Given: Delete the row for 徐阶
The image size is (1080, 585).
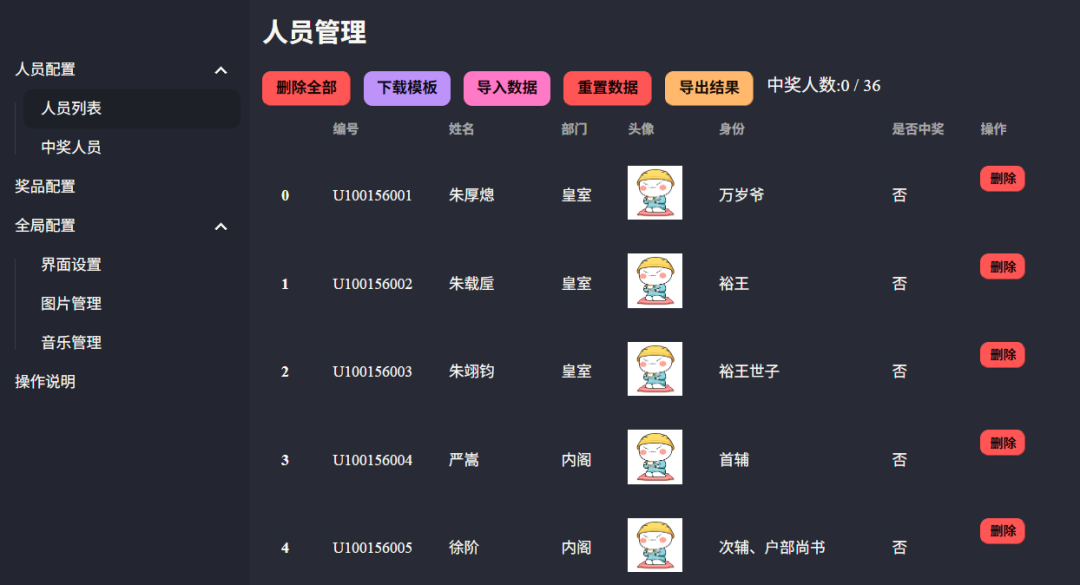Looking at the screenshot, I should pos(1002,531).
